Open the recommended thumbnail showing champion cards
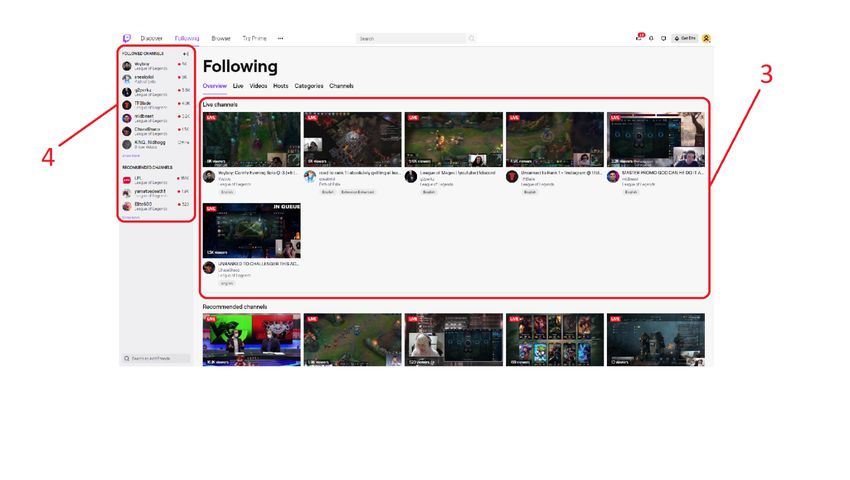Viewport: 850px width, 480px height. (555, 340)
